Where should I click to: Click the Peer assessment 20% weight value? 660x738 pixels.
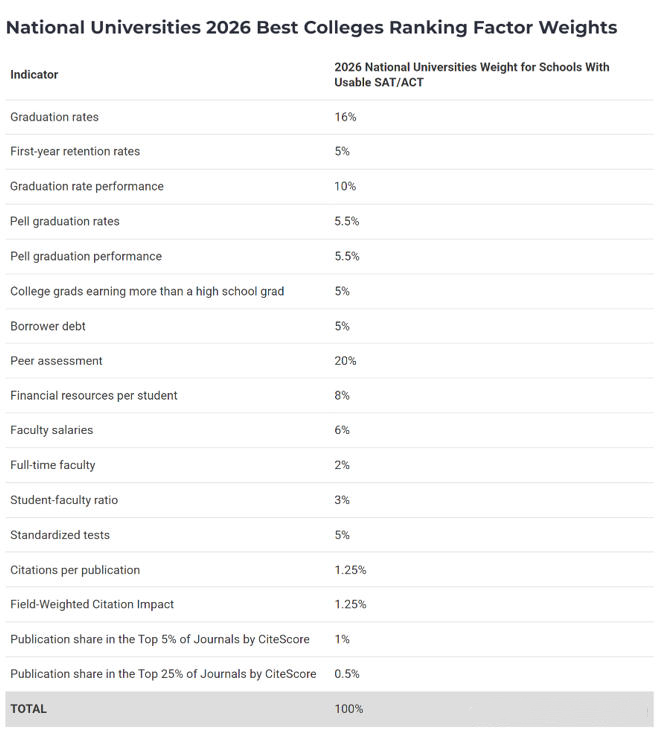click(345, 361)
